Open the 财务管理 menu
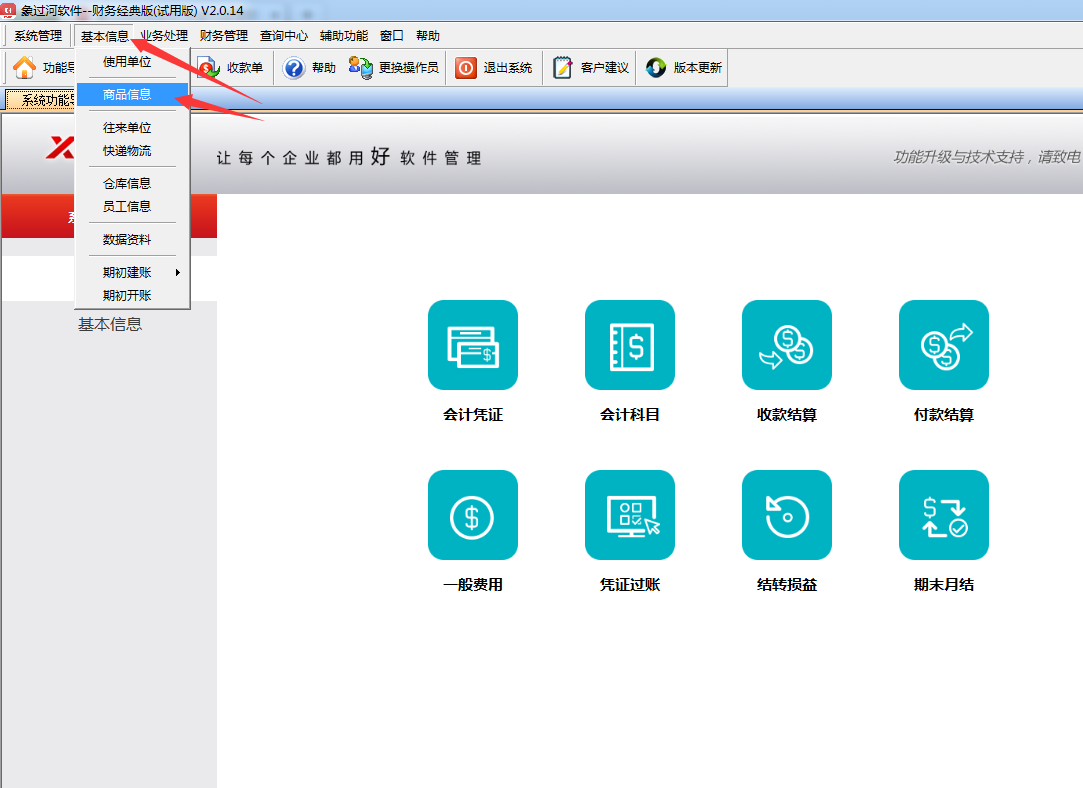Viewport: 1083px width, 788px height. coord(224,36)
